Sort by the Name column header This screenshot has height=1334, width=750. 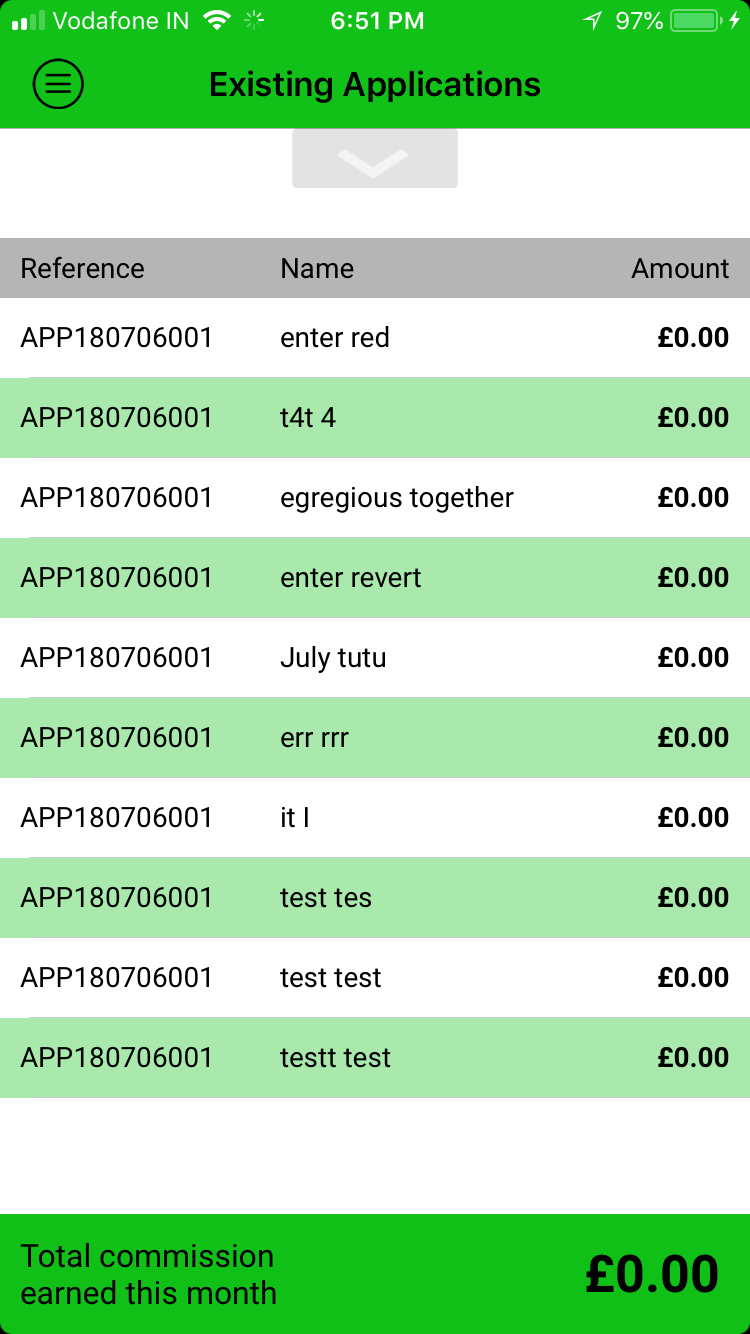tap(317, 268)
